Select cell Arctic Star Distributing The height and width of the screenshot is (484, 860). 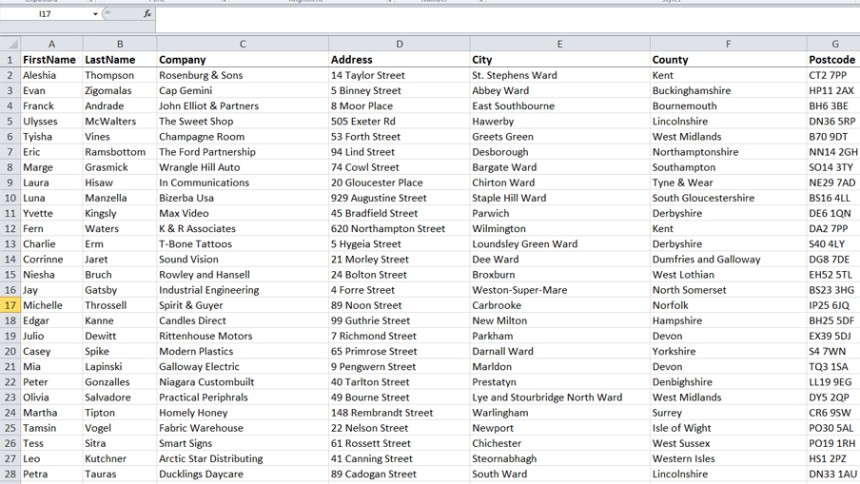(x=242, y=459)
